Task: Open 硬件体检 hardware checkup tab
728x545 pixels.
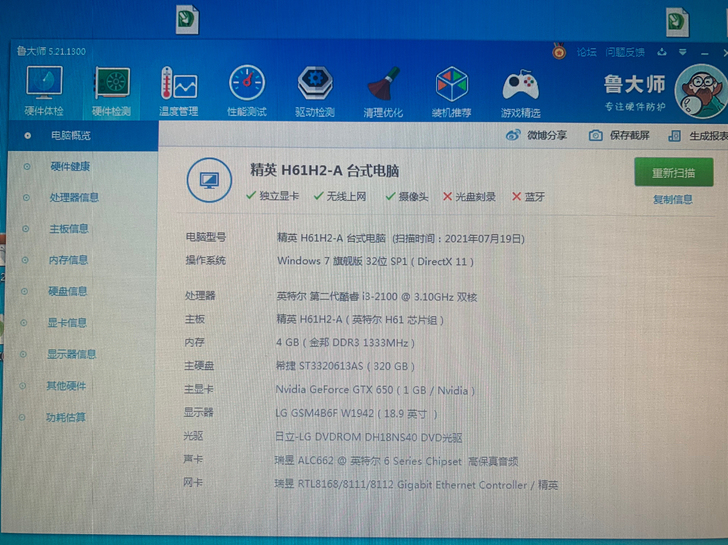Action: point(44,91)
